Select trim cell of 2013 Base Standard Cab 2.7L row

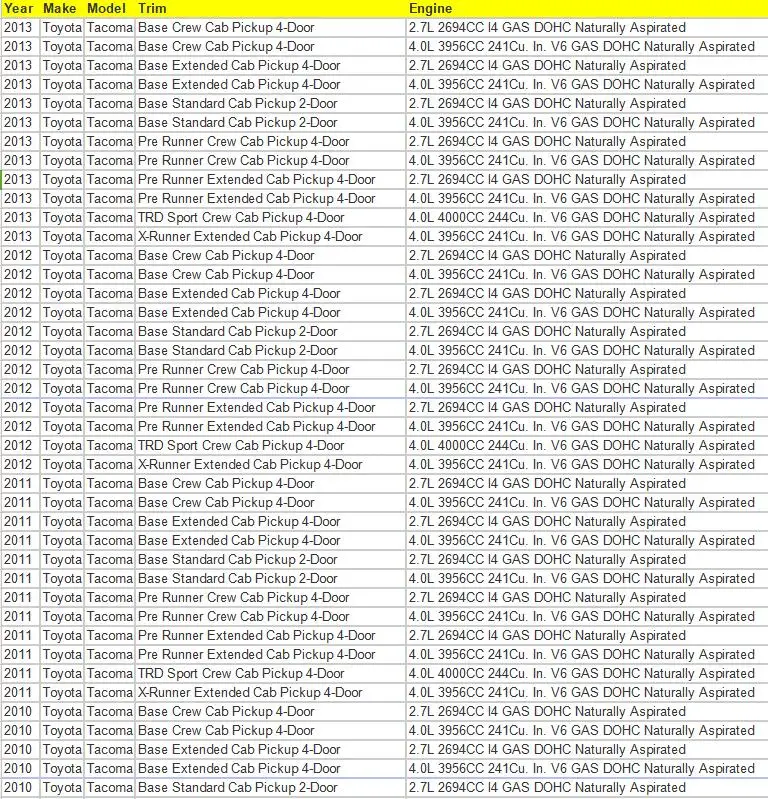[x=270, y=103]
